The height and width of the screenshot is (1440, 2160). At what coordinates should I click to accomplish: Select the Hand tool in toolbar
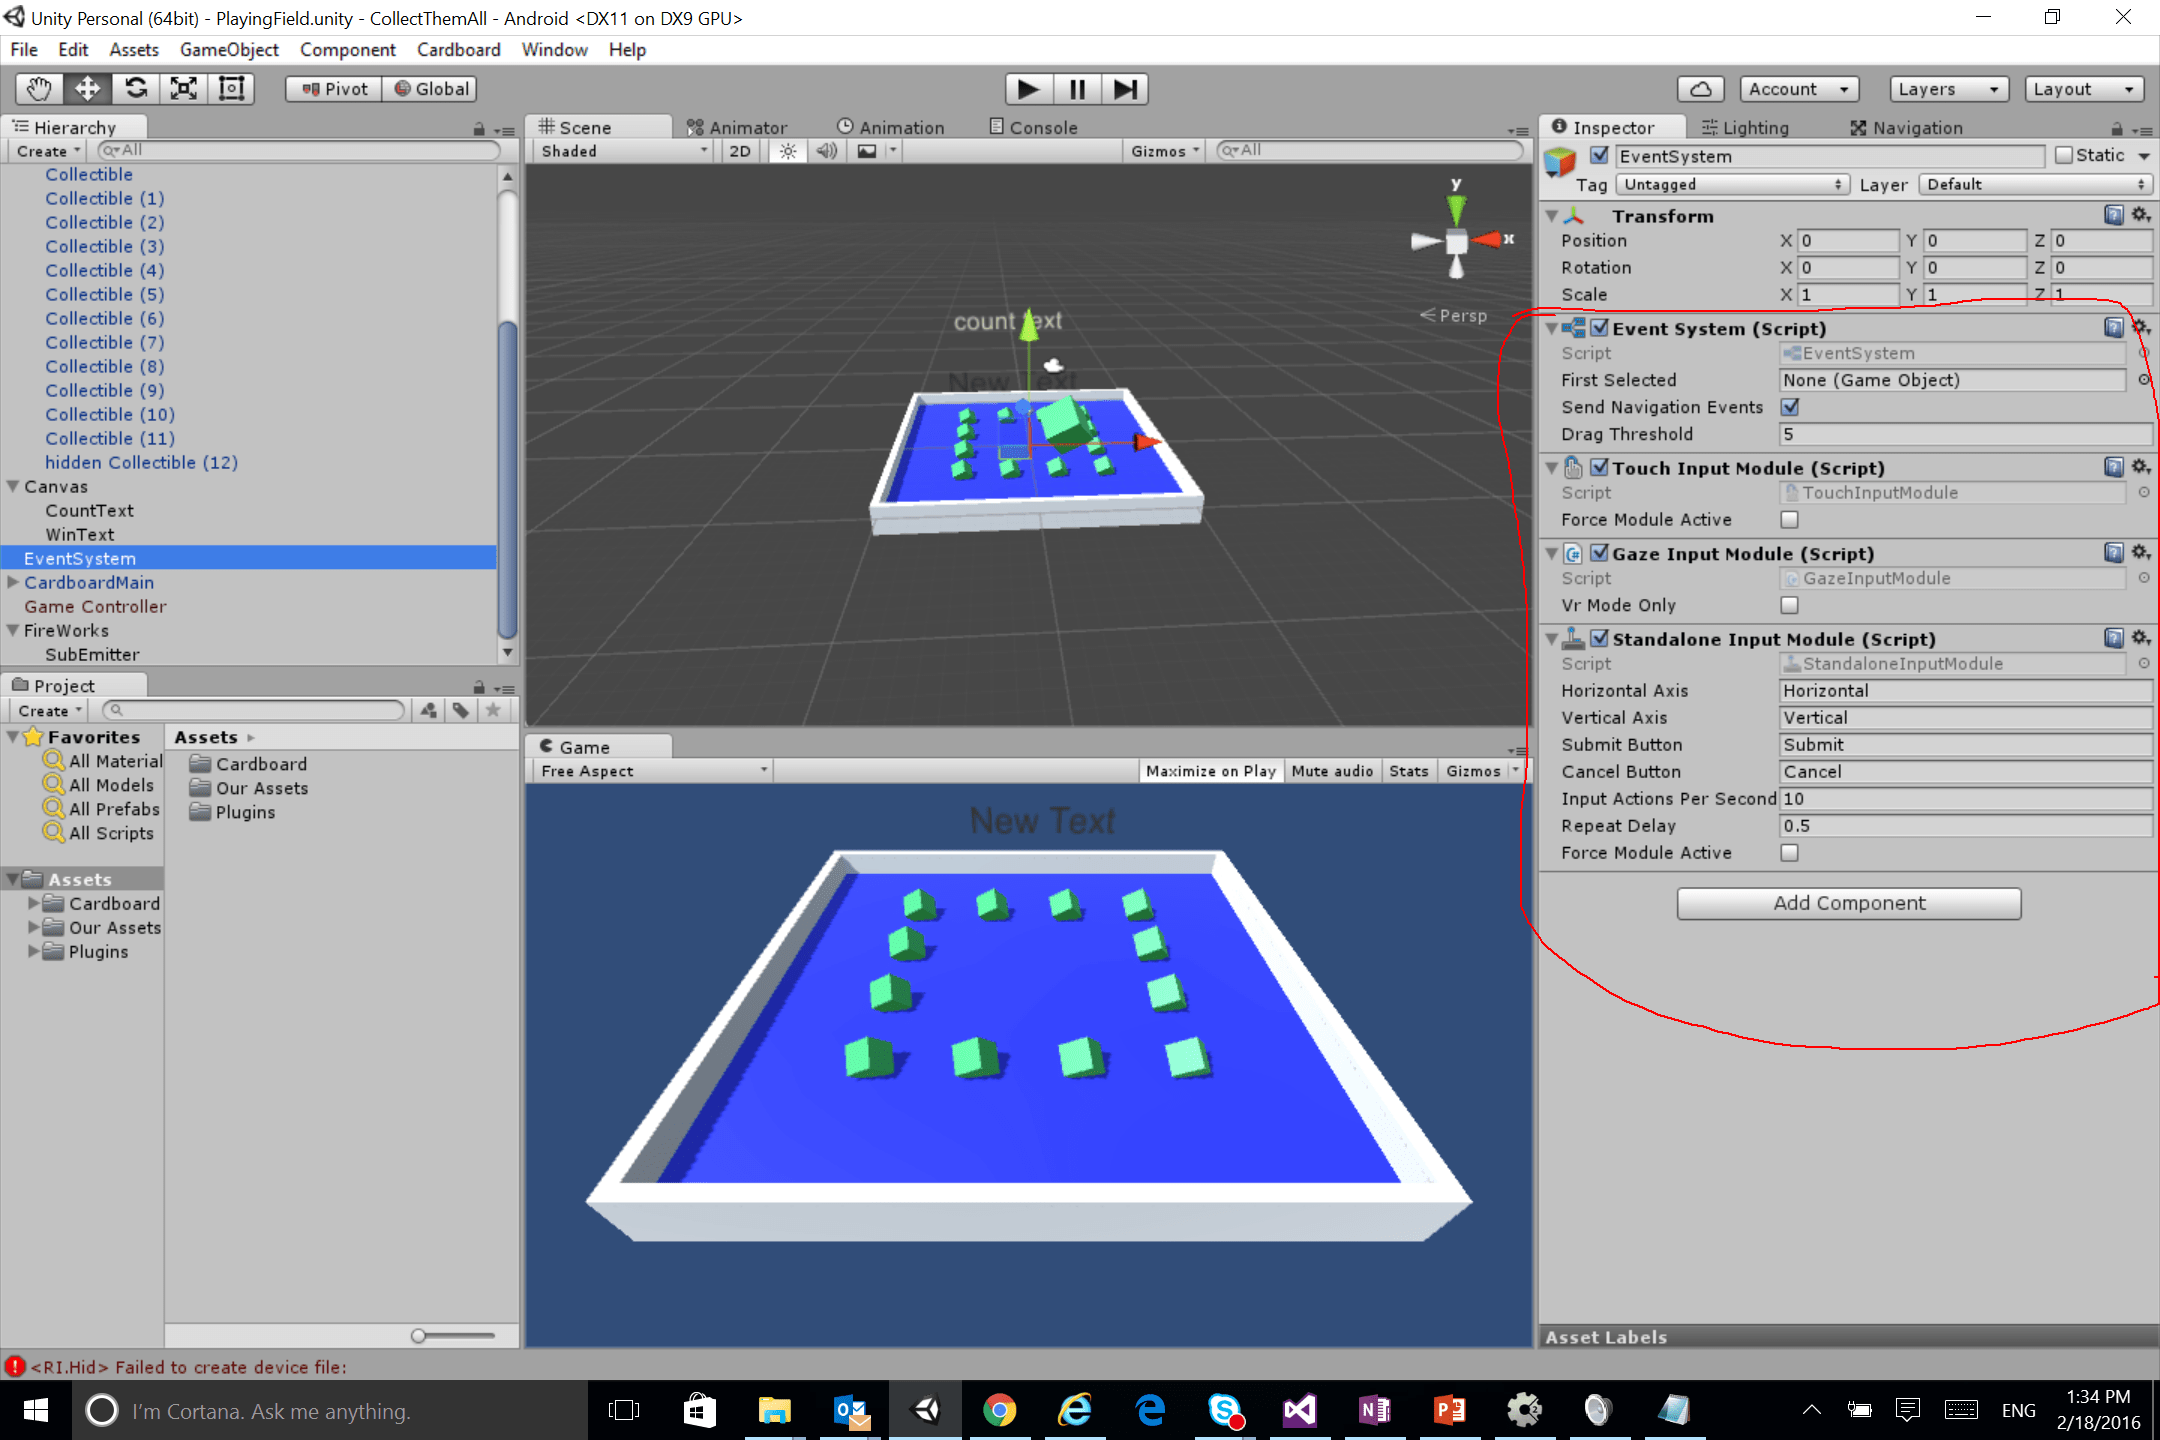click(39, 89)
